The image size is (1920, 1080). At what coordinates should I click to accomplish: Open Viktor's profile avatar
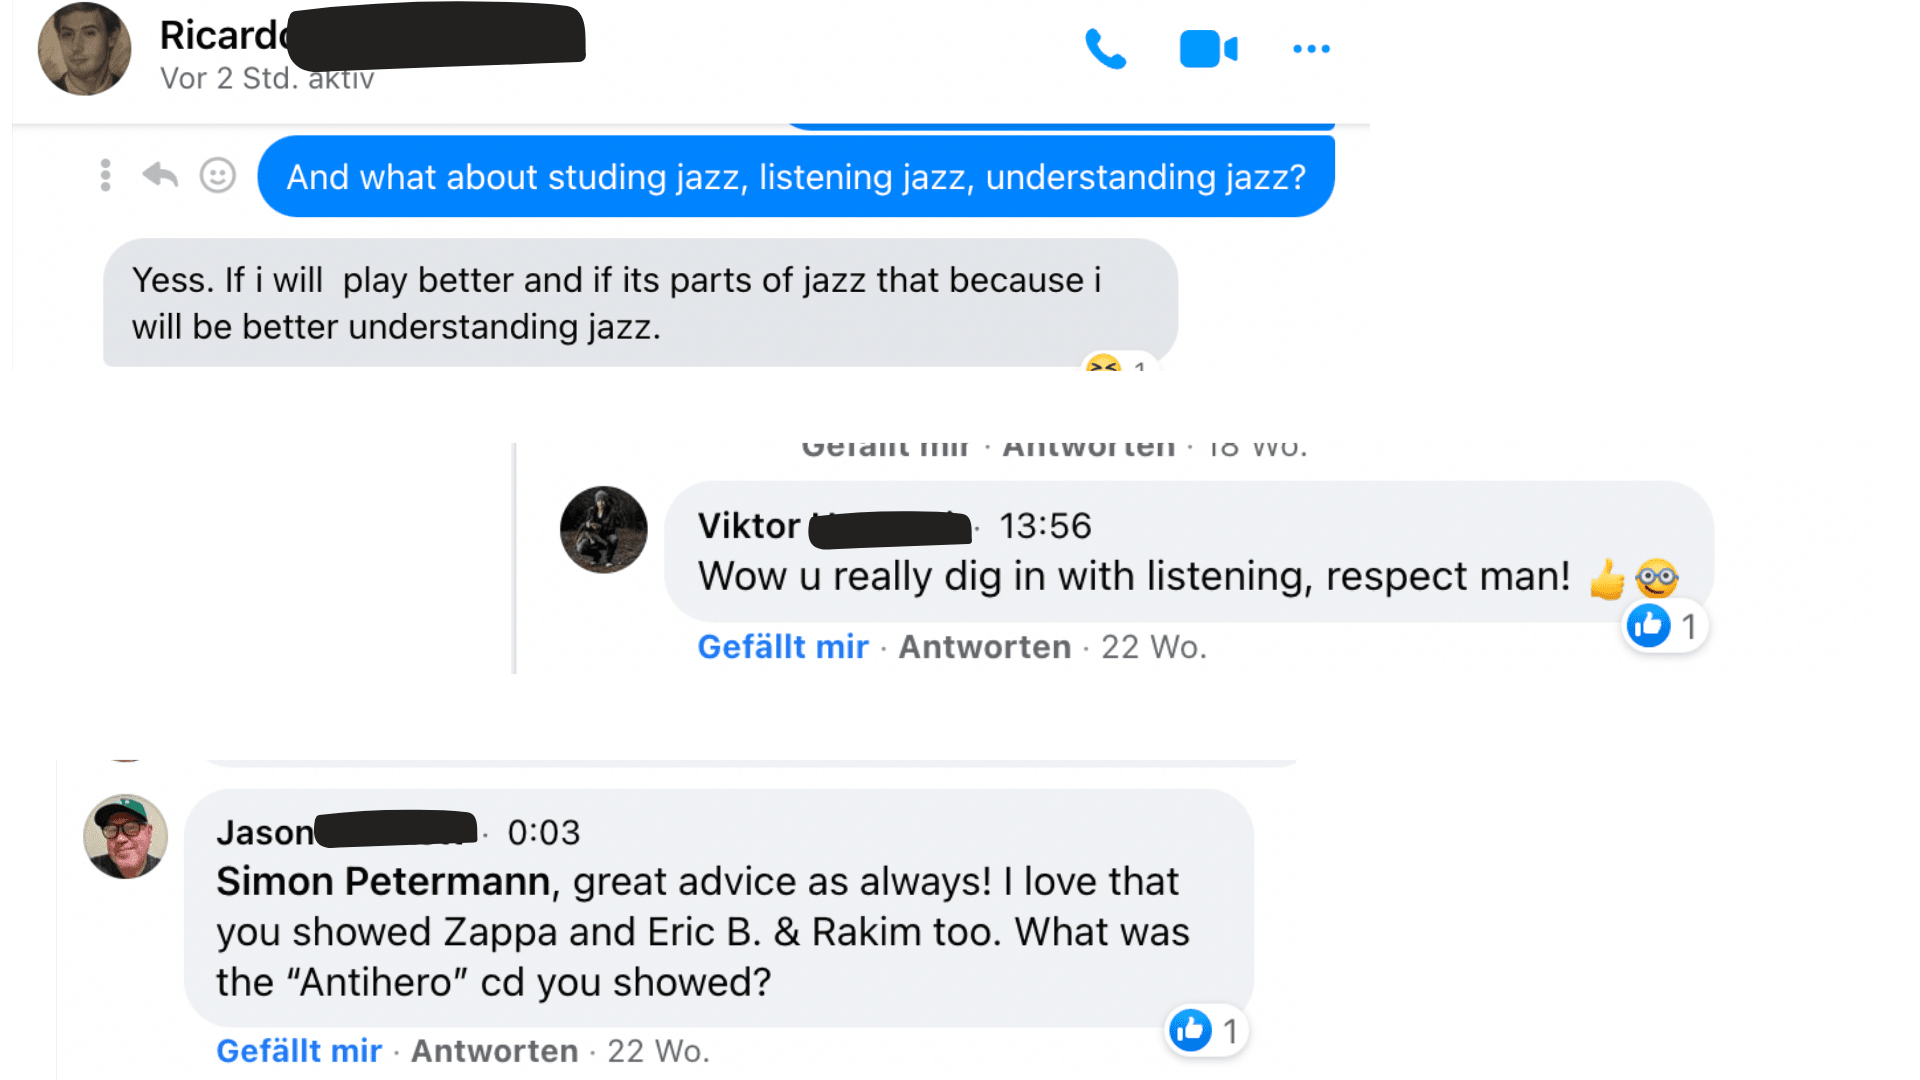click(x=603, y=529)
